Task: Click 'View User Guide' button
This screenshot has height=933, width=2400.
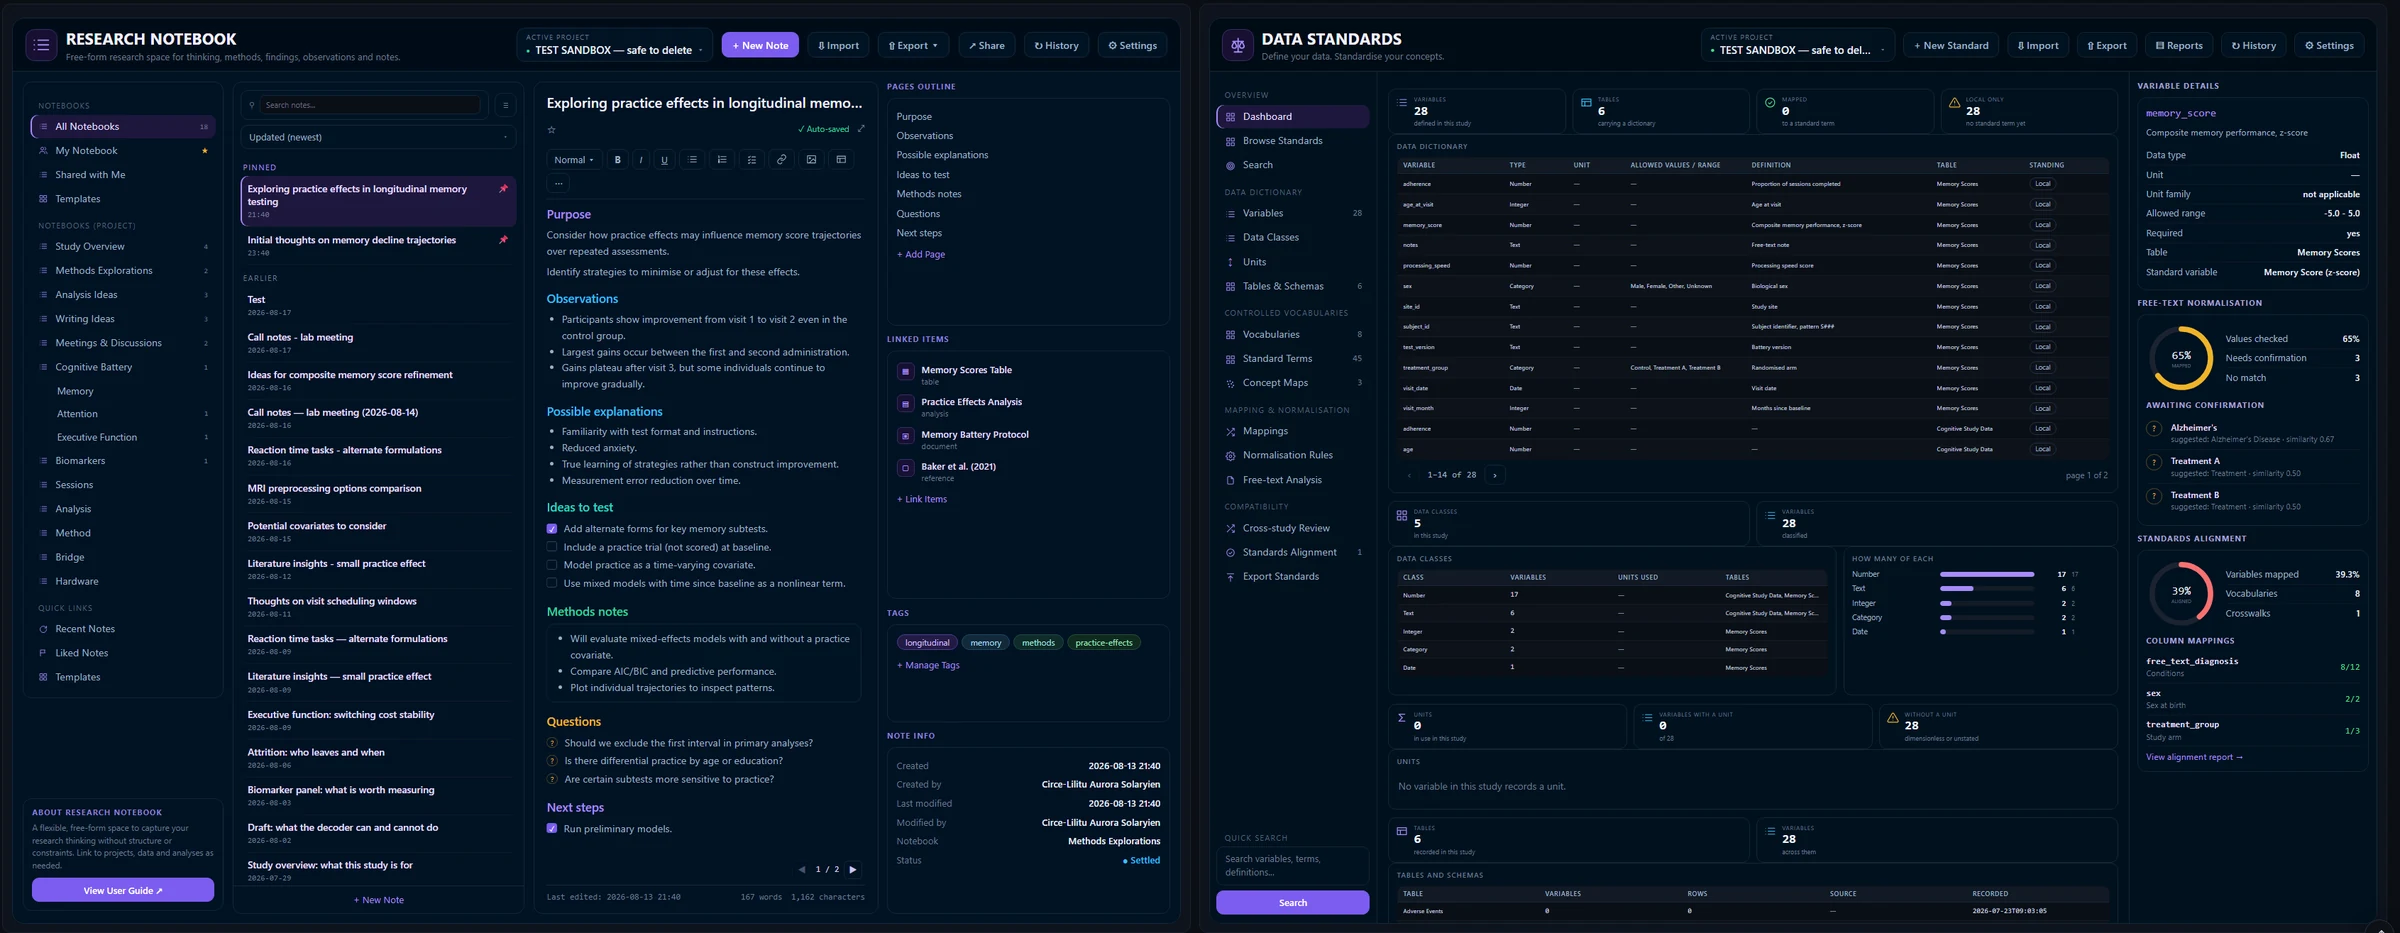Action: [123, 890]
